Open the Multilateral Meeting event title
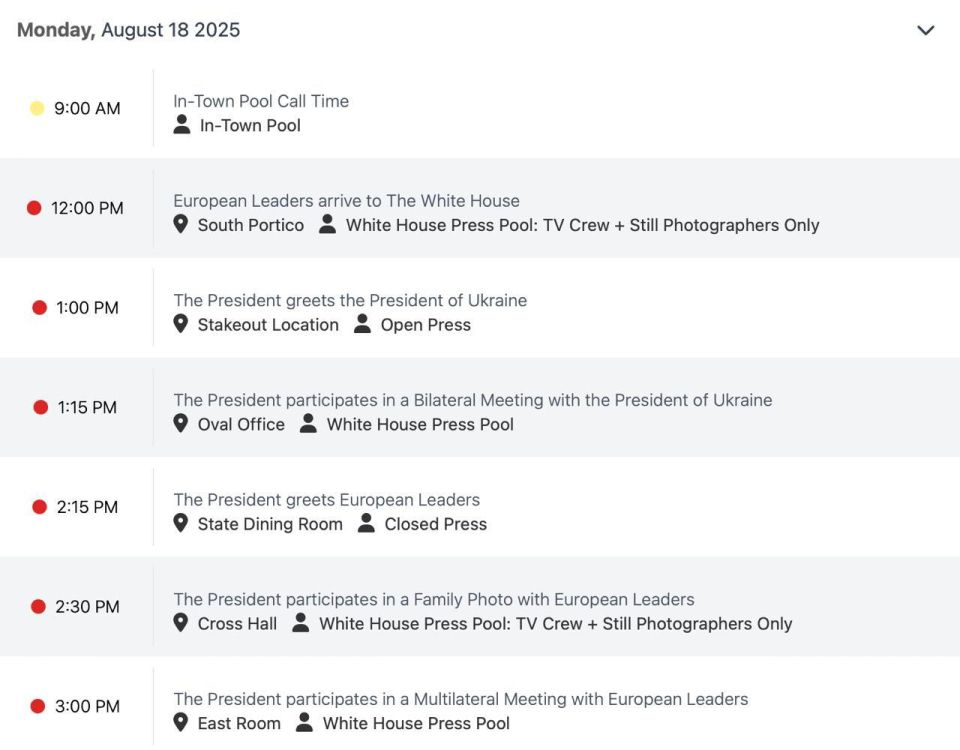Image resolution: width=960 pixels, height=750 pixels. 460,699
